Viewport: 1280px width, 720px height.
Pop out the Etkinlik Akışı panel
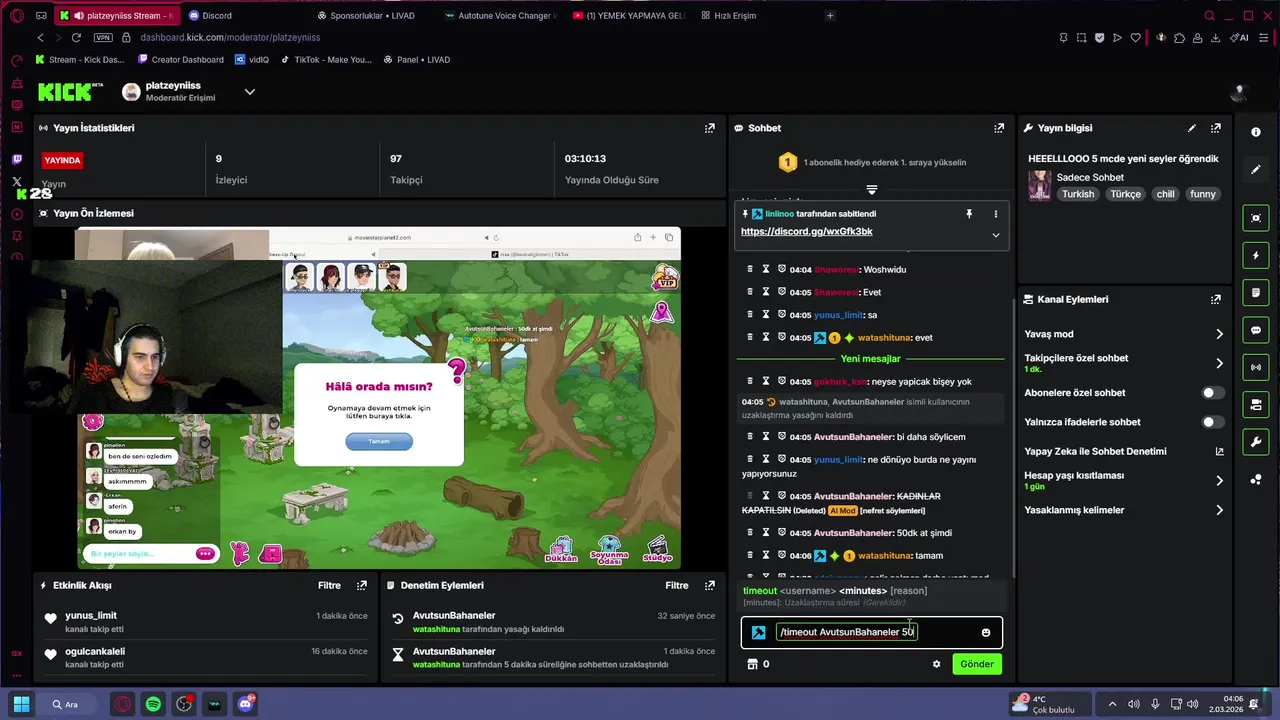(362, 586)
